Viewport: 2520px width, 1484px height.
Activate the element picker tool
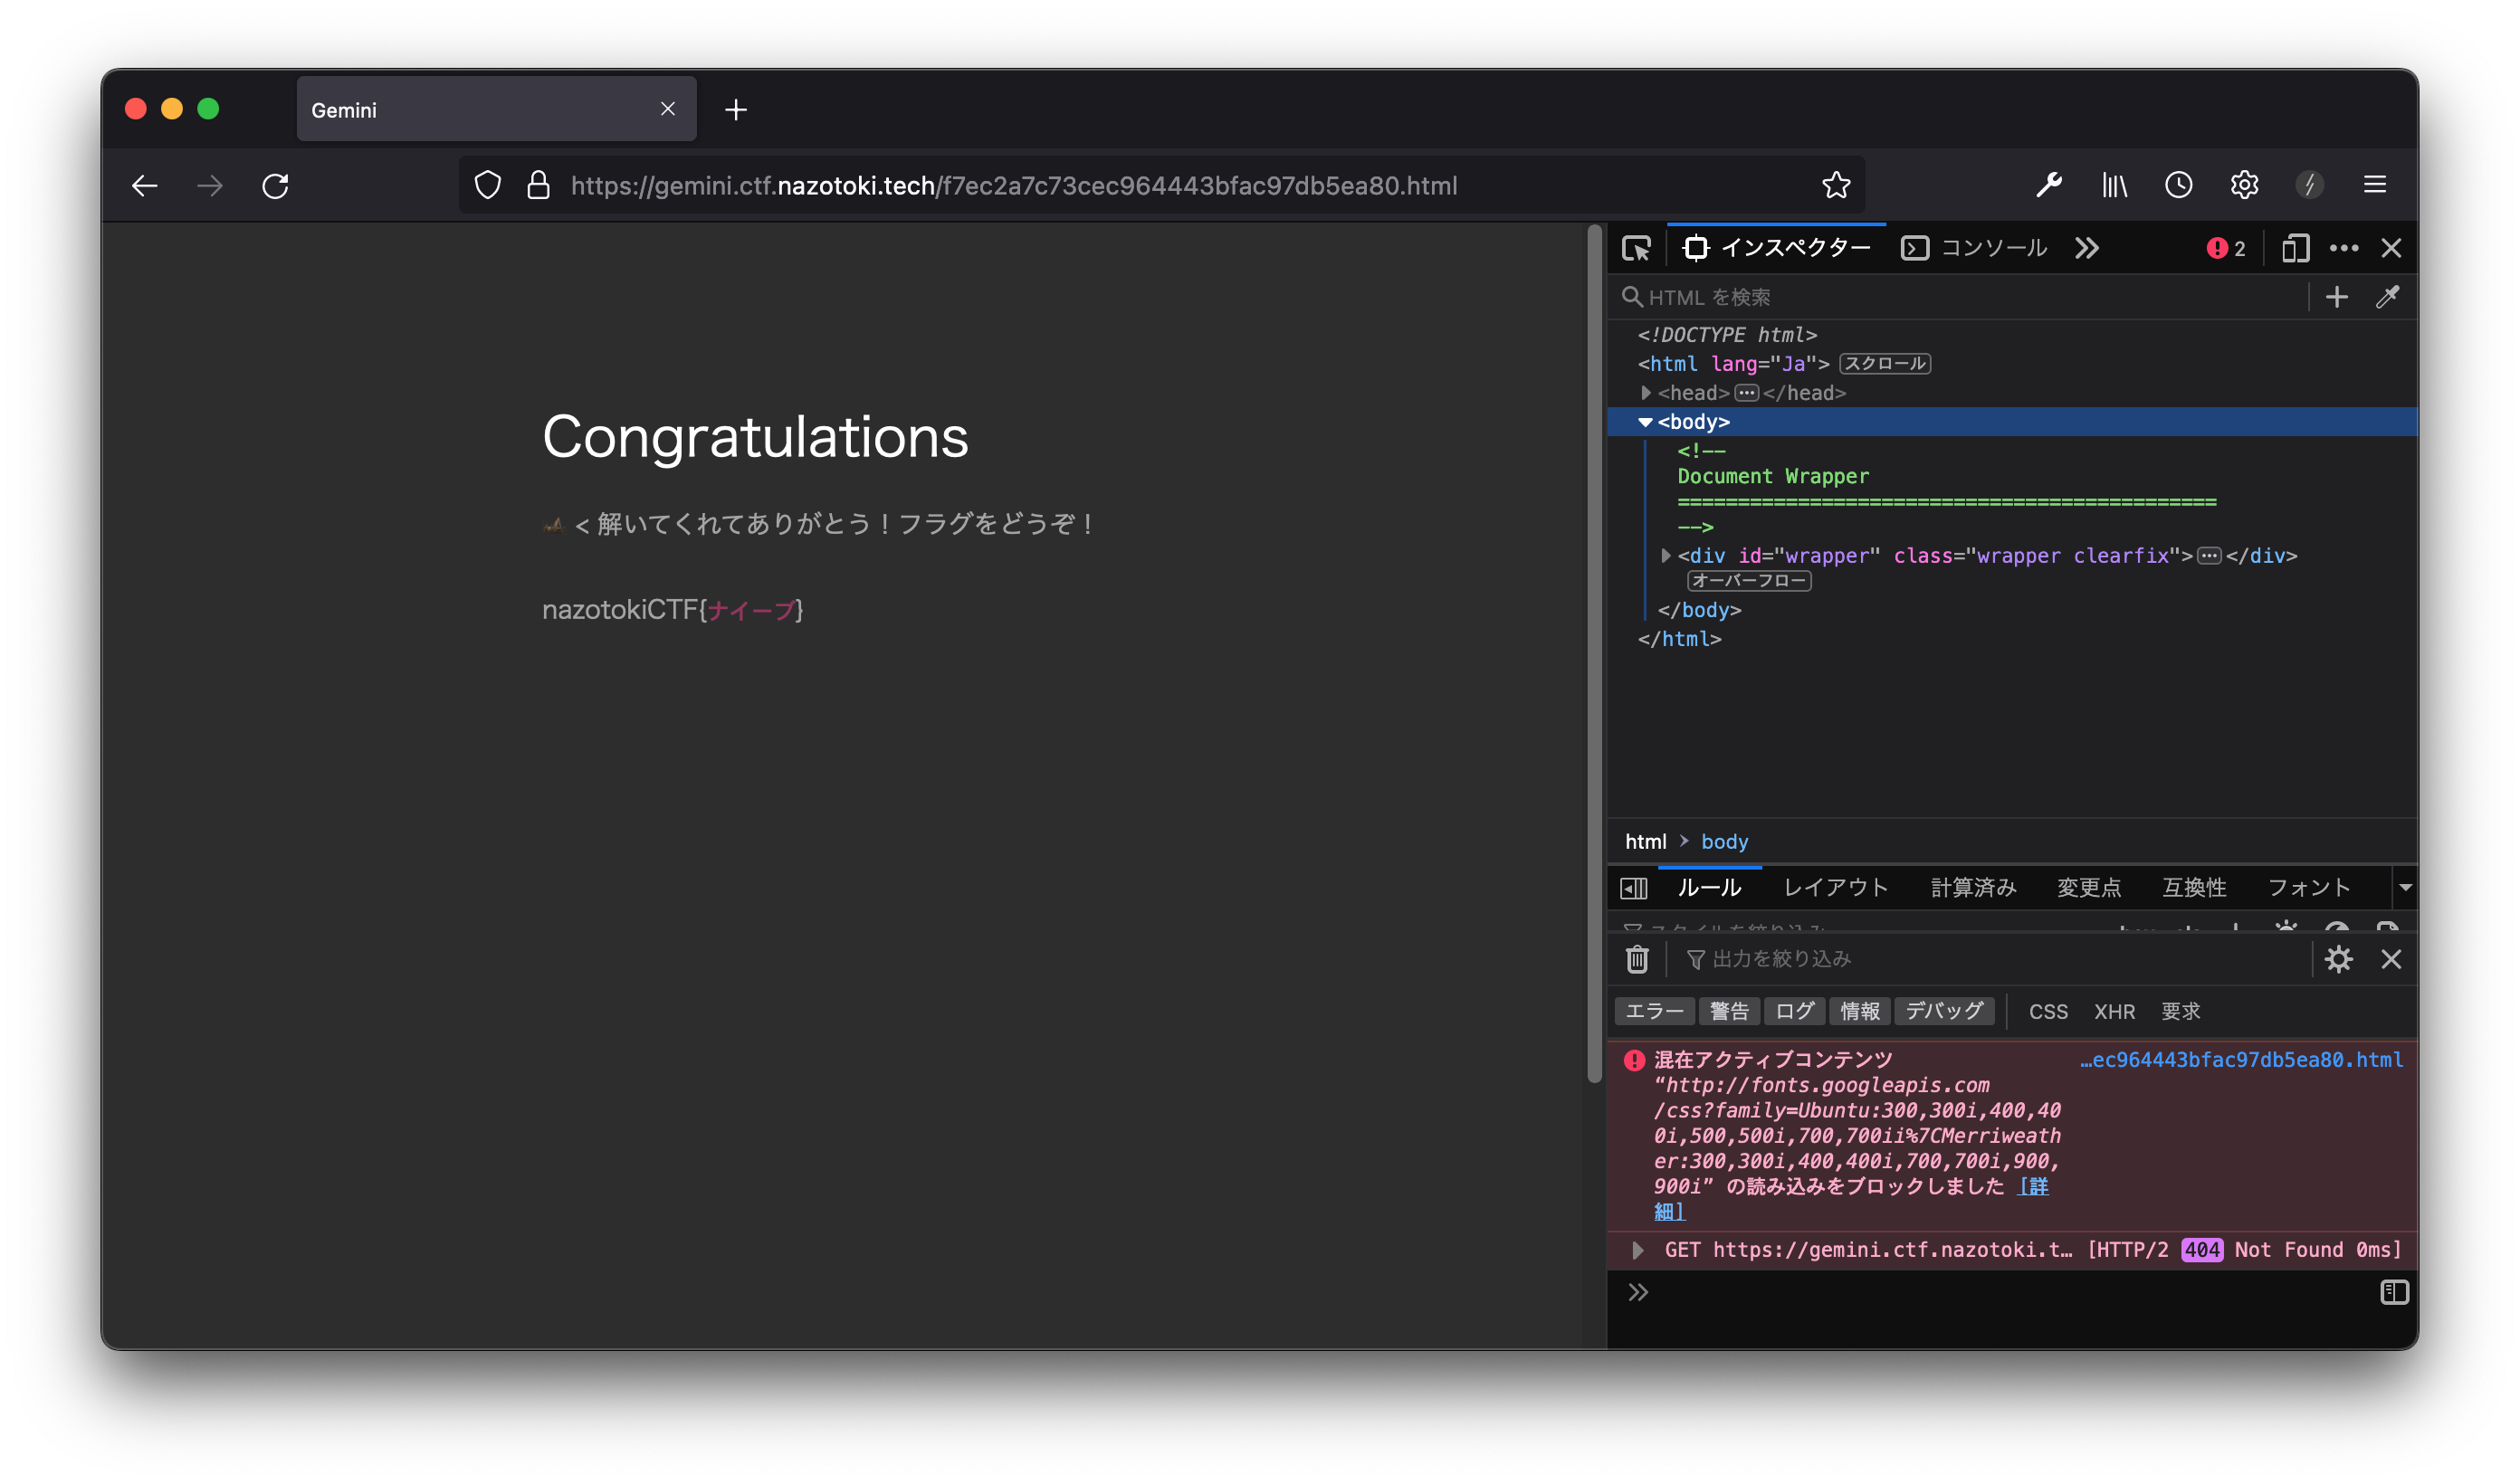coord(1636,248)
